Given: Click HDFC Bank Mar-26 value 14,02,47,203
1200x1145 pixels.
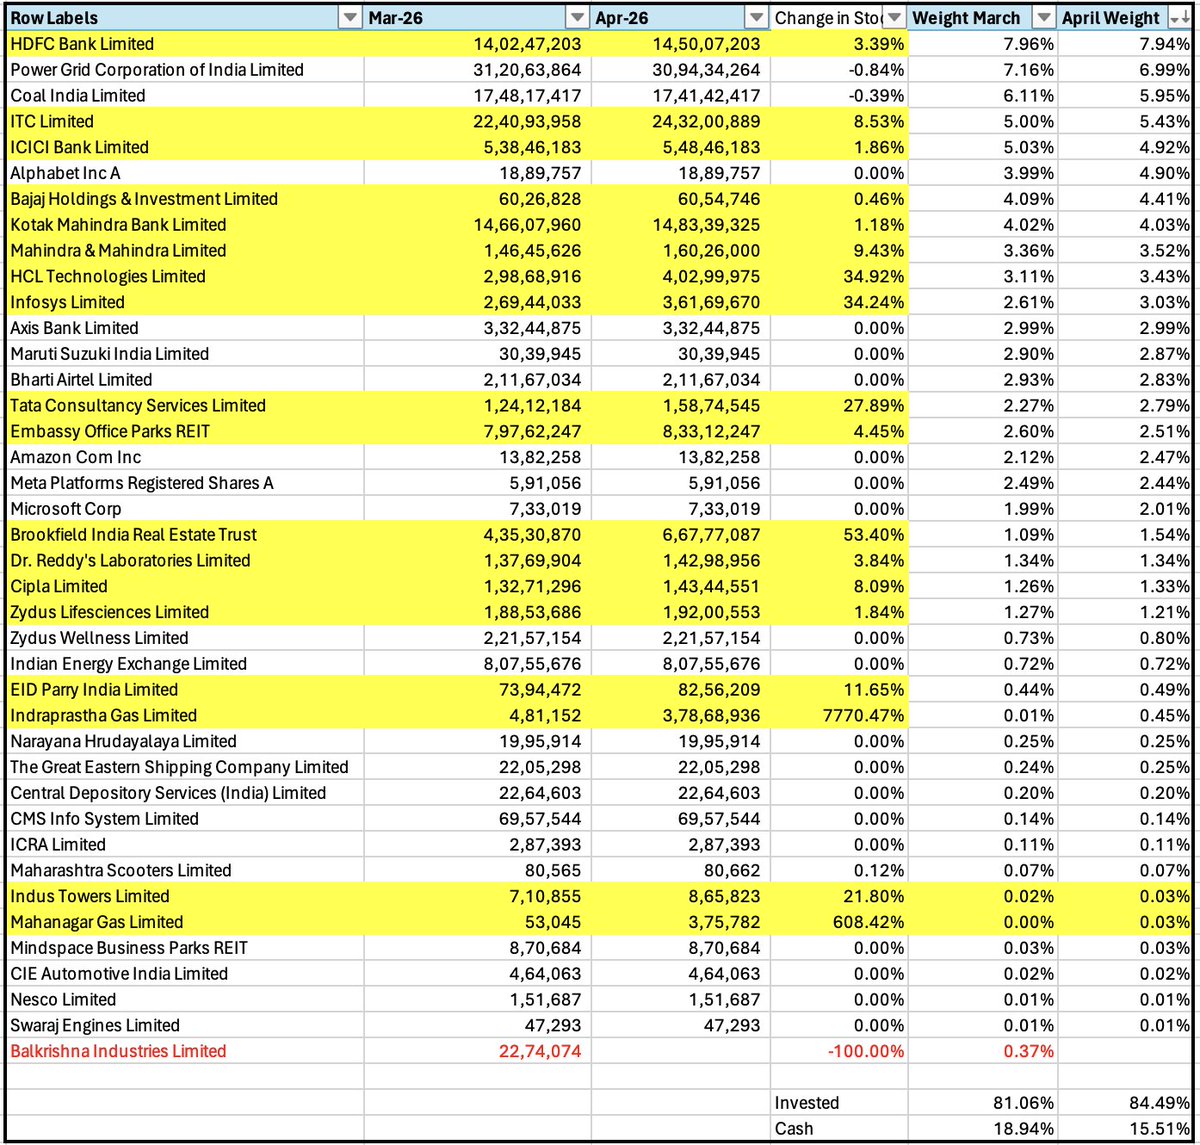Looking at the screenshot, I should pyautogui.click(x=478, y=44).
